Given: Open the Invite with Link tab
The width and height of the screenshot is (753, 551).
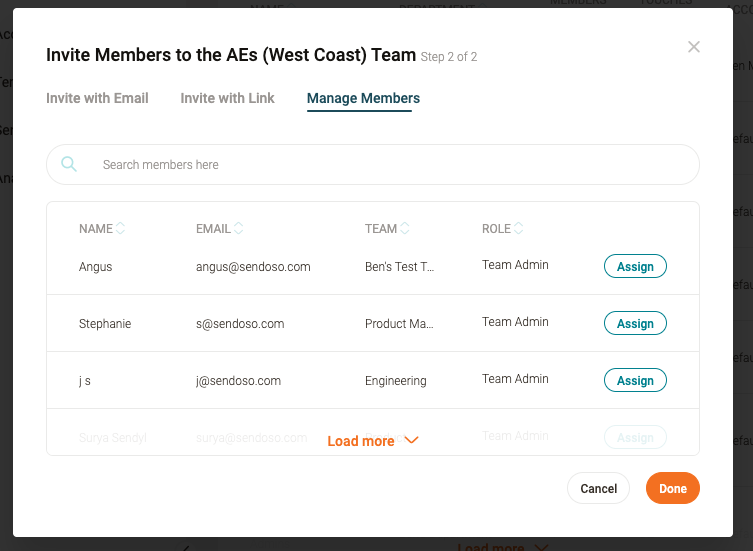Looking at the screenshot, I should click(x=227, y=98).
